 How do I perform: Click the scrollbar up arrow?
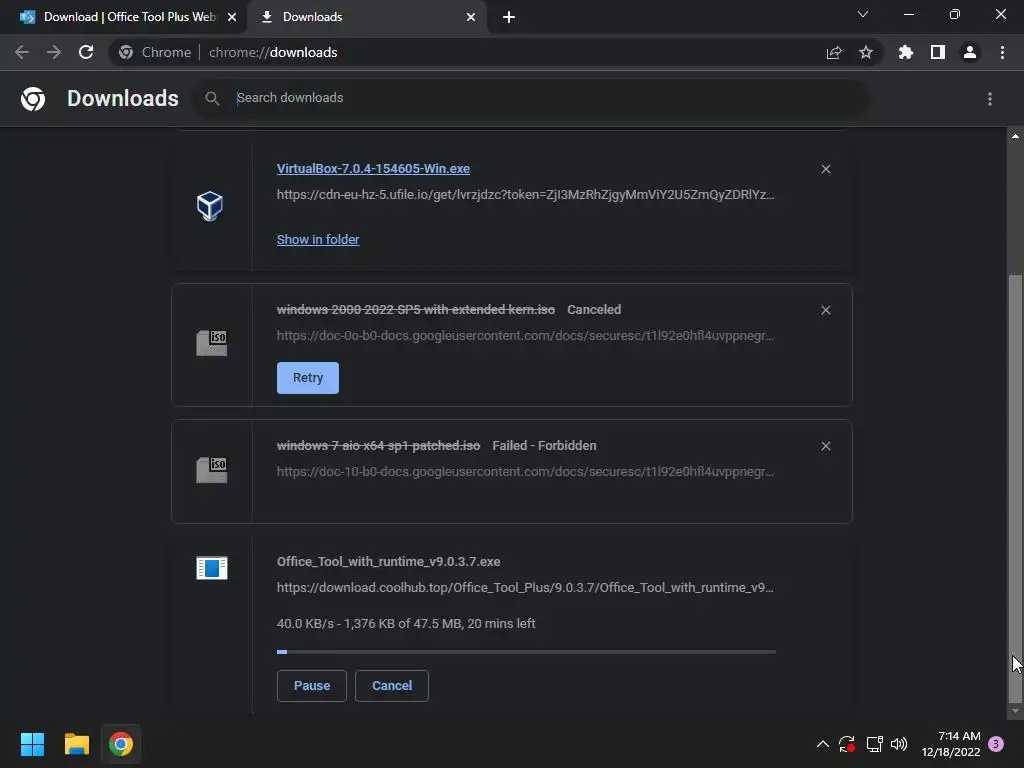point(1015,136)
